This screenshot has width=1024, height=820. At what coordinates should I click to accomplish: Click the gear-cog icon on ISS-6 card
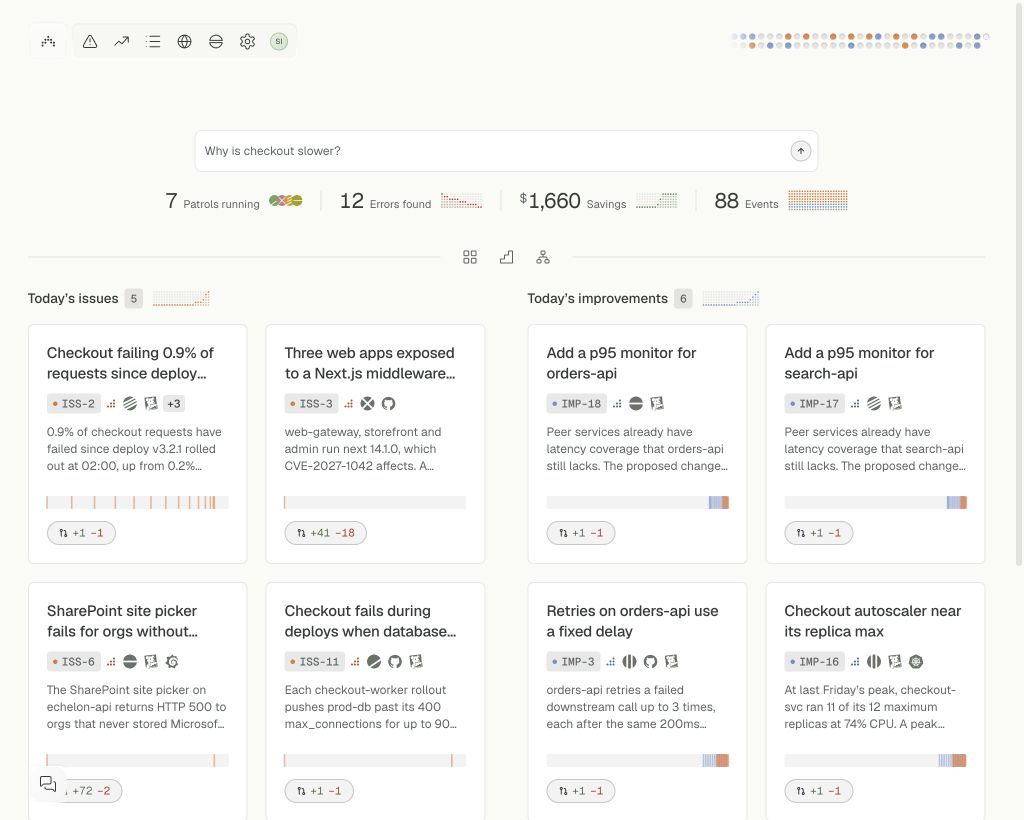coord(172,661)
